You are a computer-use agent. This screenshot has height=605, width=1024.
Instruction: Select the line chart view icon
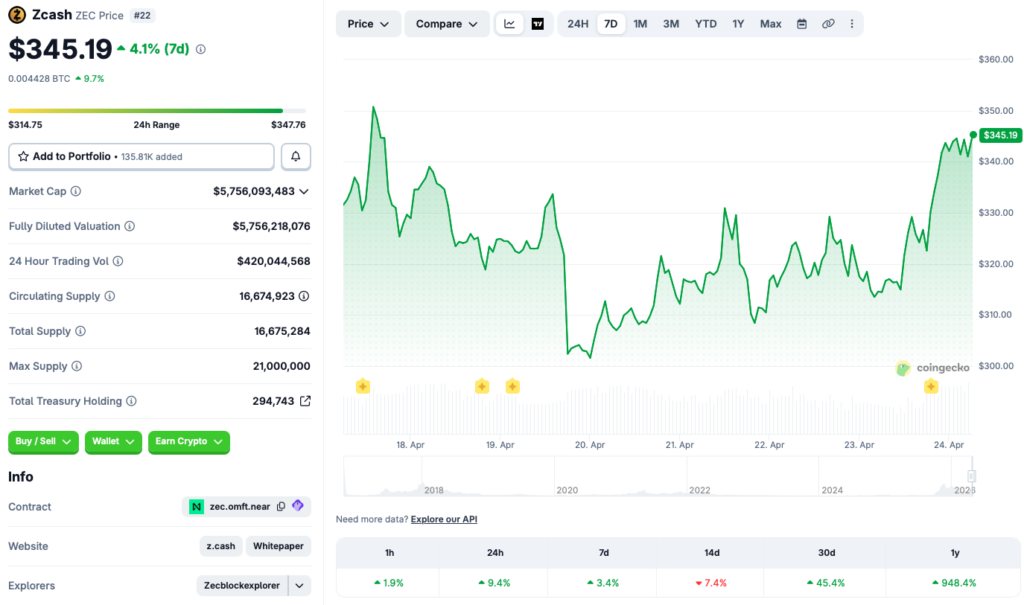click(x=510, y=23)
